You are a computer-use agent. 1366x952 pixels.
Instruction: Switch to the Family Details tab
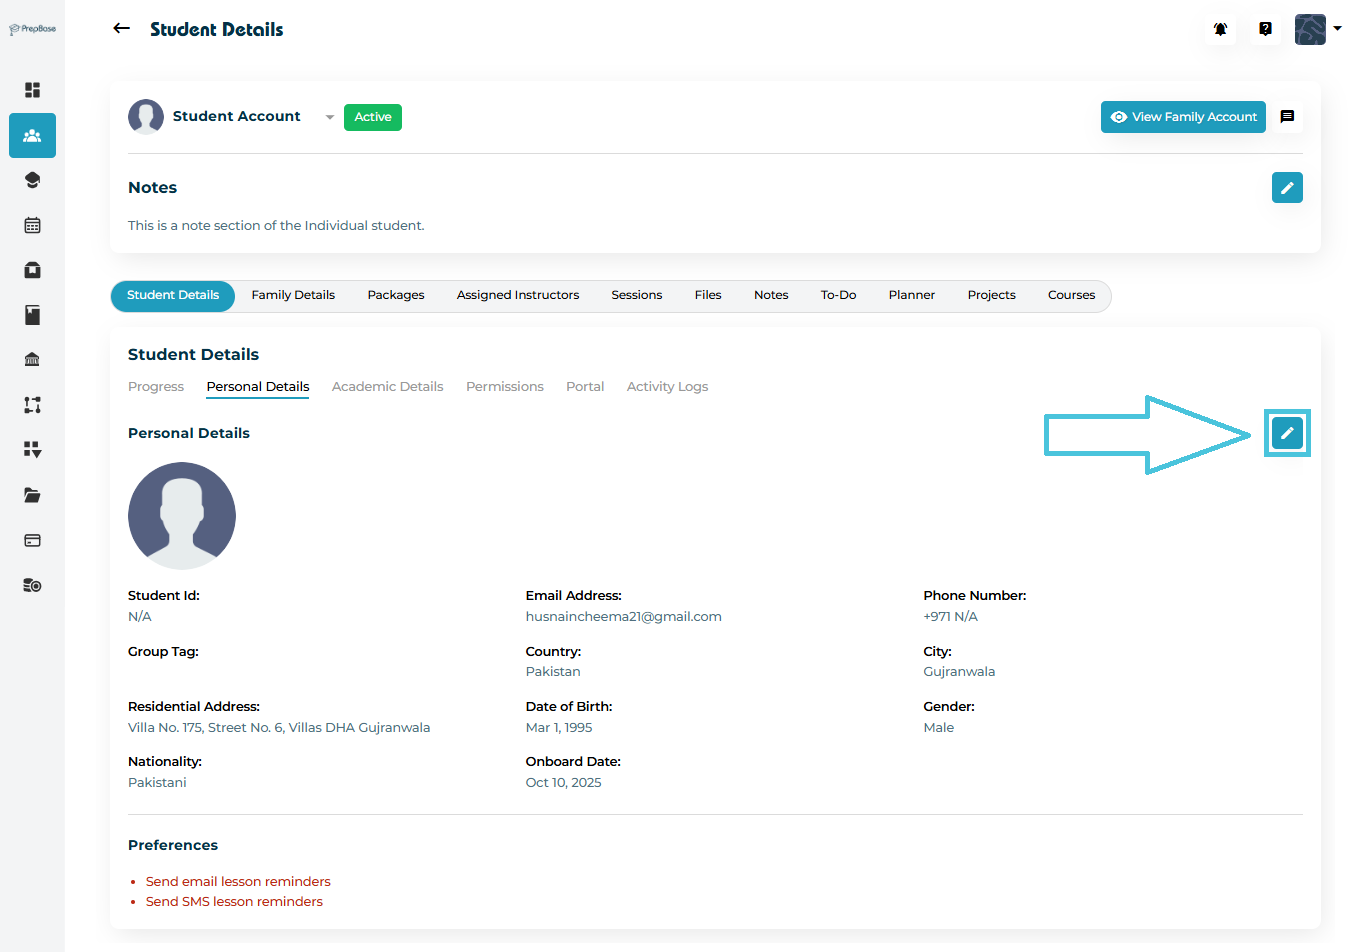(x=293, y=295)
